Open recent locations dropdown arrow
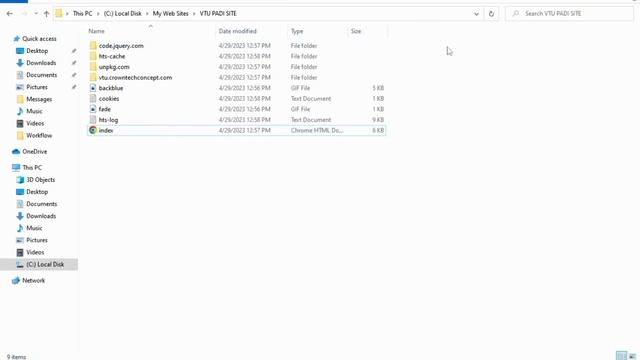Screen dimensions: 640x360 (x=36, y=13)
